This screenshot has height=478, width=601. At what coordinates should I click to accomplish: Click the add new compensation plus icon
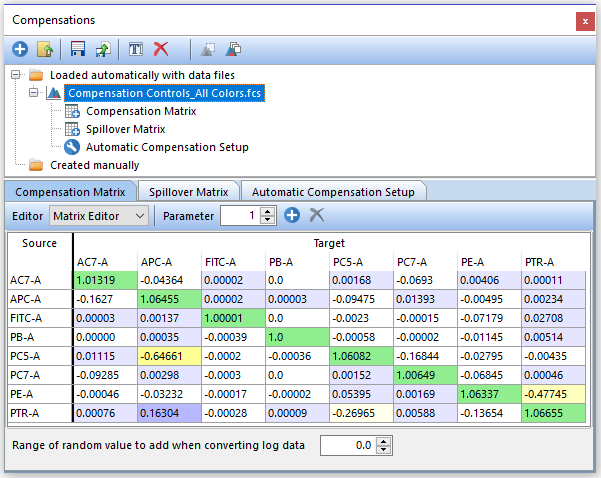[20, 48]
